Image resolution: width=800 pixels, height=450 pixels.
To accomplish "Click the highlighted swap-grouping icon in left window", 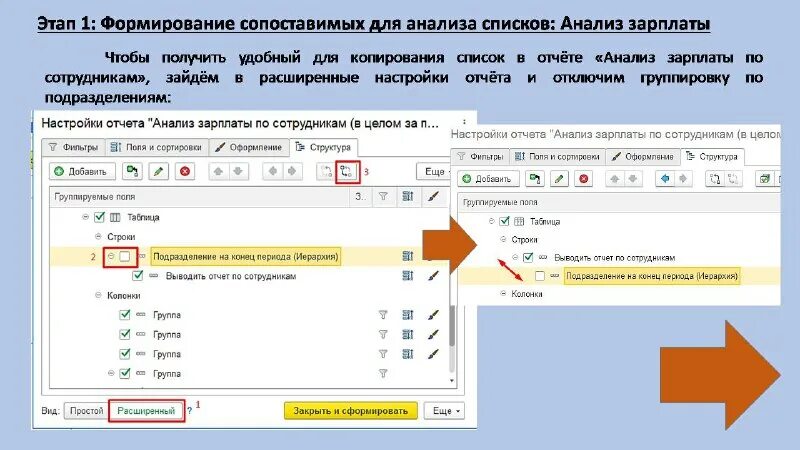I will pos(347,171).
